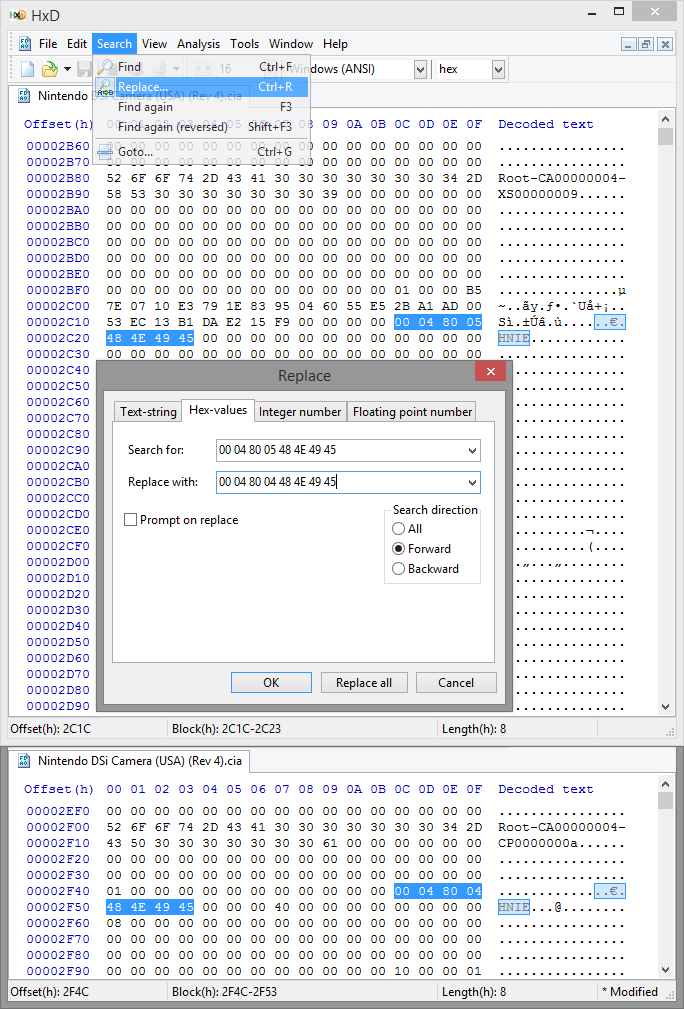684x1009 pixels.
Task: Open the File menu
Action: point(48,44)
